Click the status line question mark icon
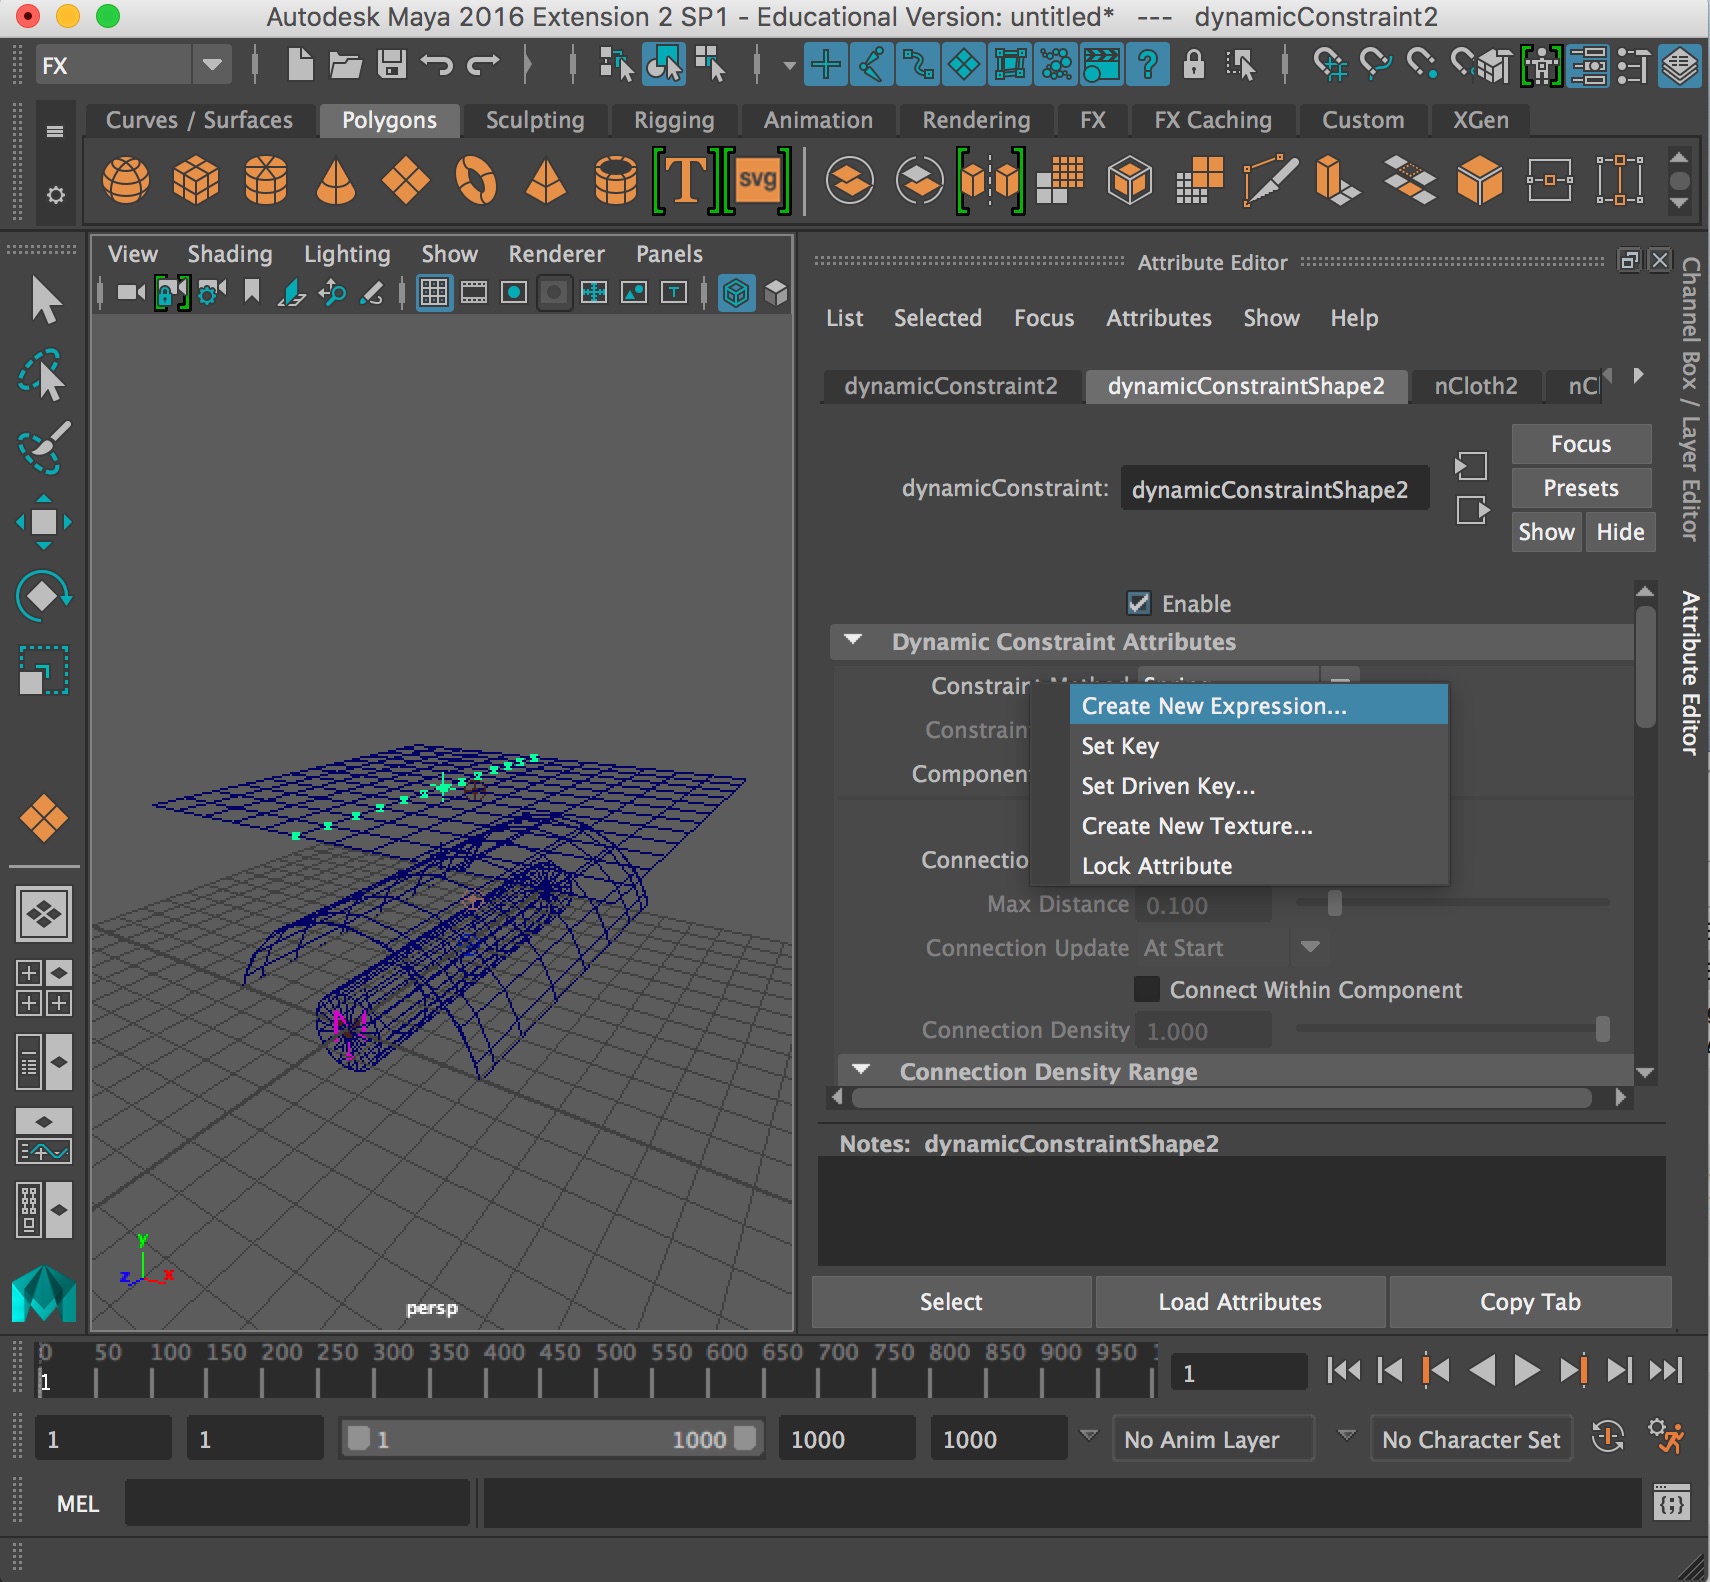The height and width of the screenshot is (1582, 1710). click(1148, 66)
